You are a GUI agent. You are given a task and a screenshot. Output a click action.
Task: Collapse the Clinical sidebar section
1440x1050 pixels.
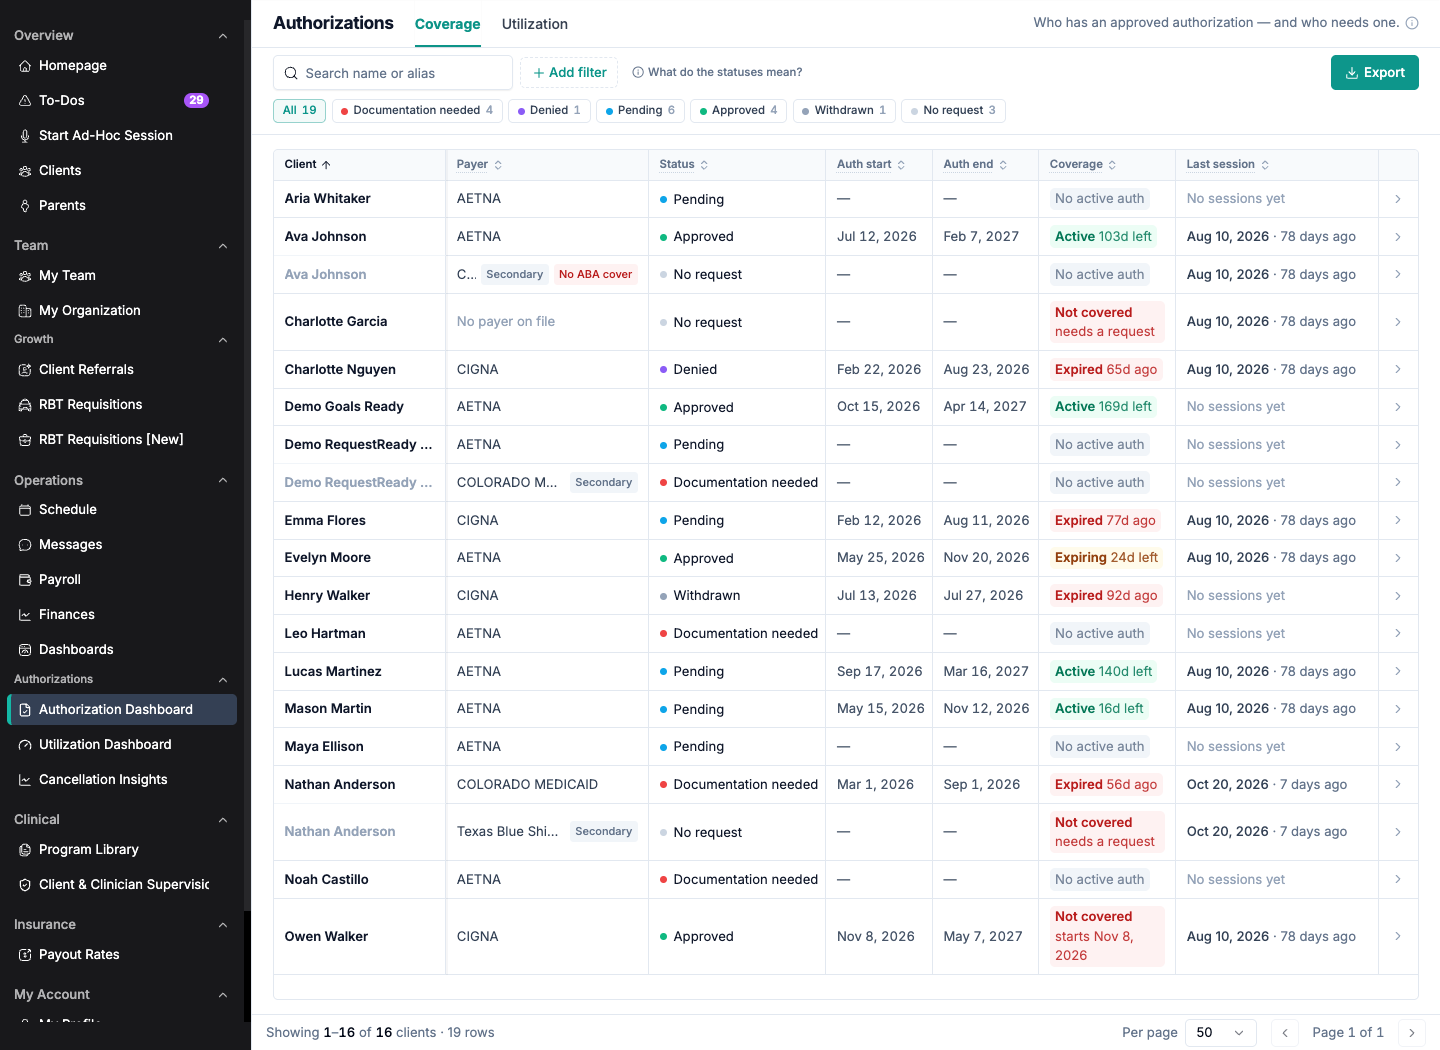click(223, 820)
